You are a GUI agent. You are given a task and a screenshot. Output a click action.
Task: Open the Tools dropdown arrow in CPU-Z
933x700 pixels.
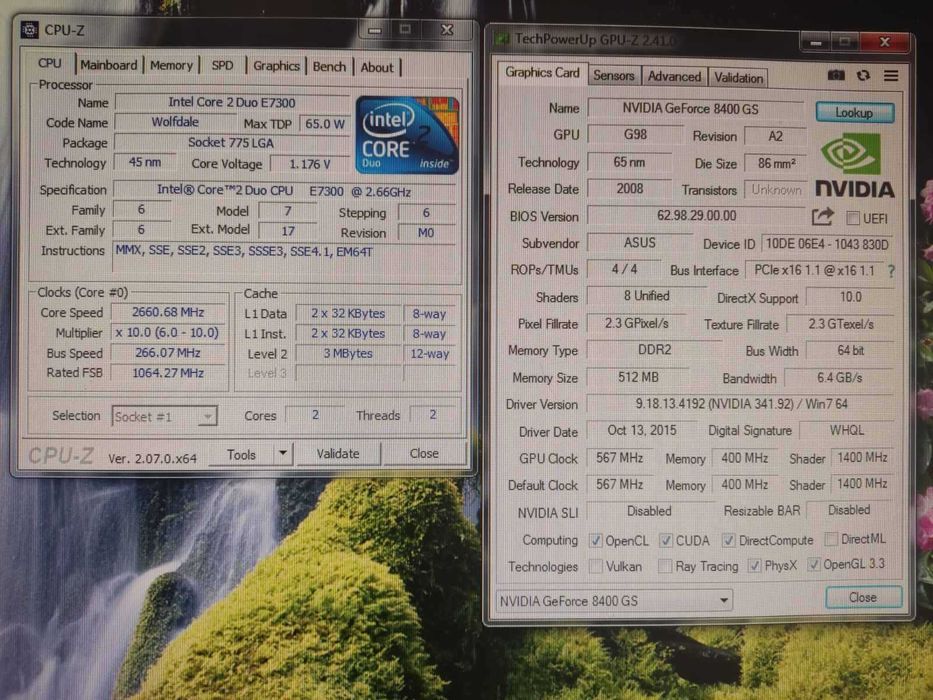tap(283, 454)
